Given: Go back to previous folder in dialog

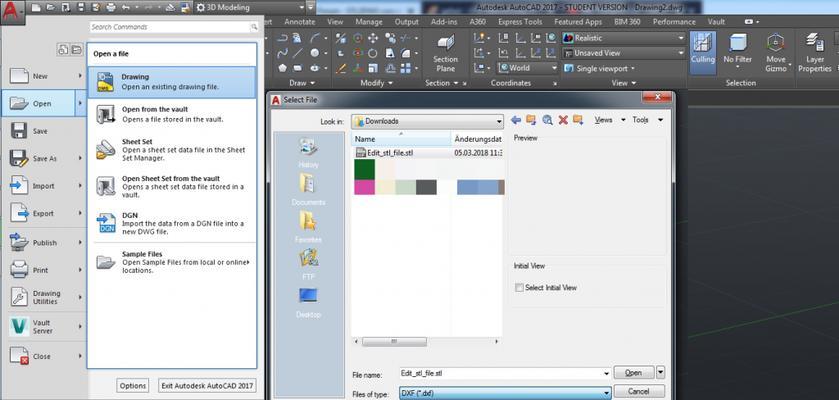Looking at the screenshot, I should click(516, 120).
